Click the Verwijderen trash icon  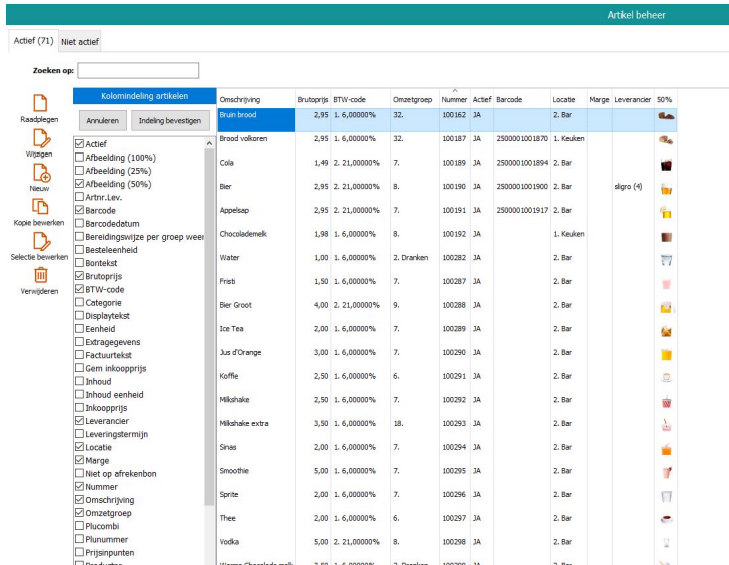coord(40,275)
